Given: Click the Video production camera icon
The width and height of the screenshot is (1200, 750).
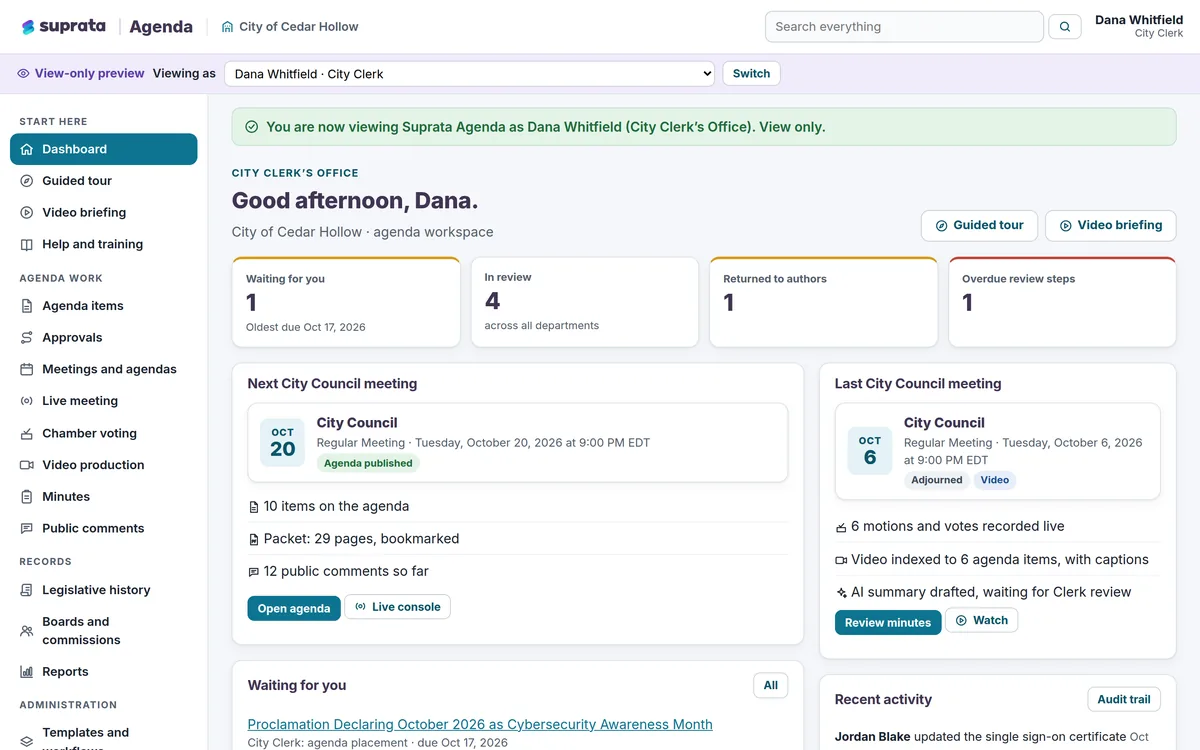Looking at the screenshot, I should (27, 465).
